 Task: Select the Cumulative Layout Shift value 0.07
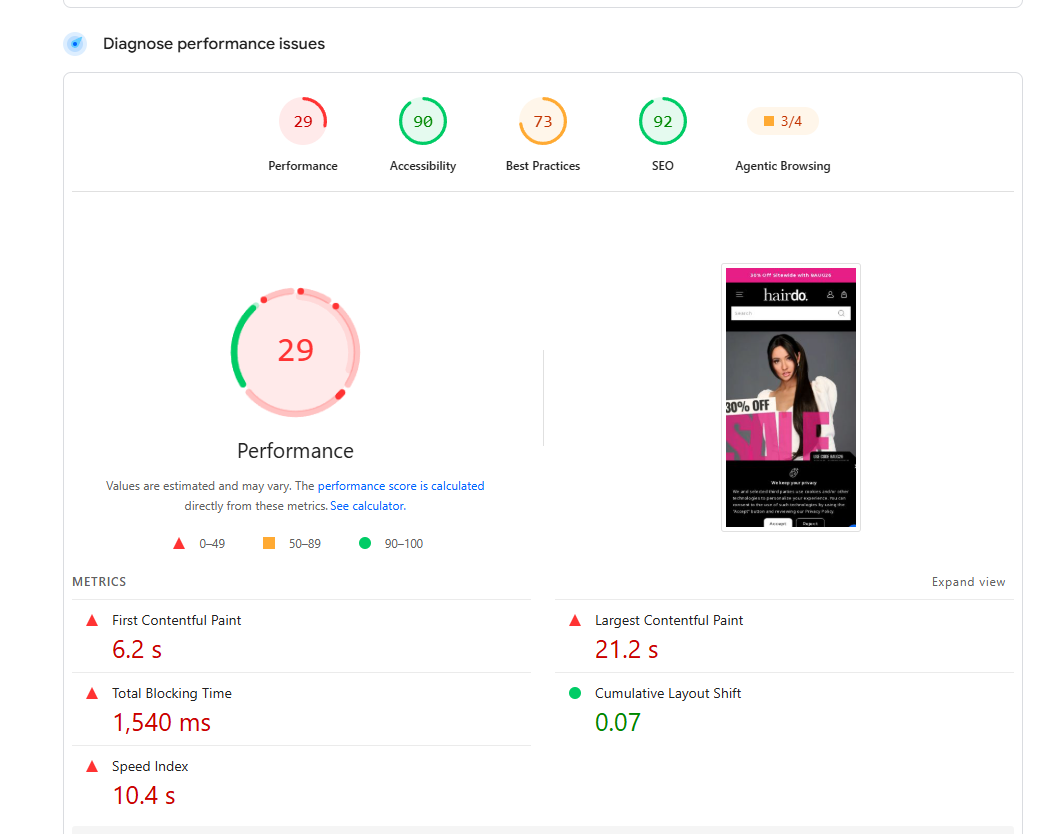point(618,722)
